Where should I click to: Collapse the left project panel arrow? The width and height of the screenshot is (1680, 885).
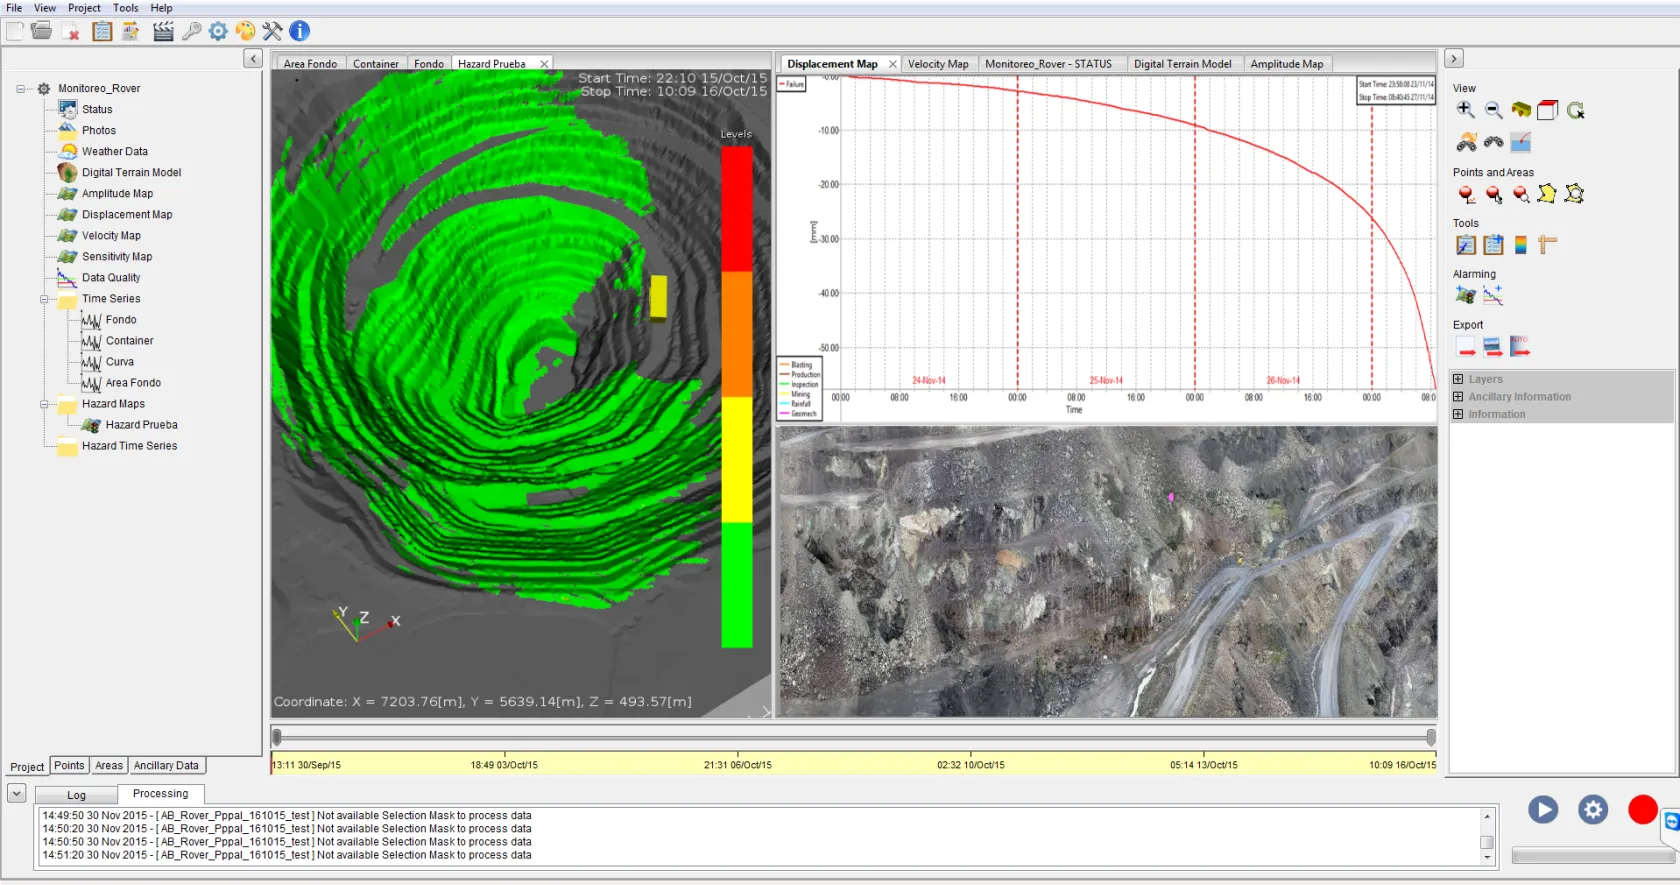click(253, 59)
